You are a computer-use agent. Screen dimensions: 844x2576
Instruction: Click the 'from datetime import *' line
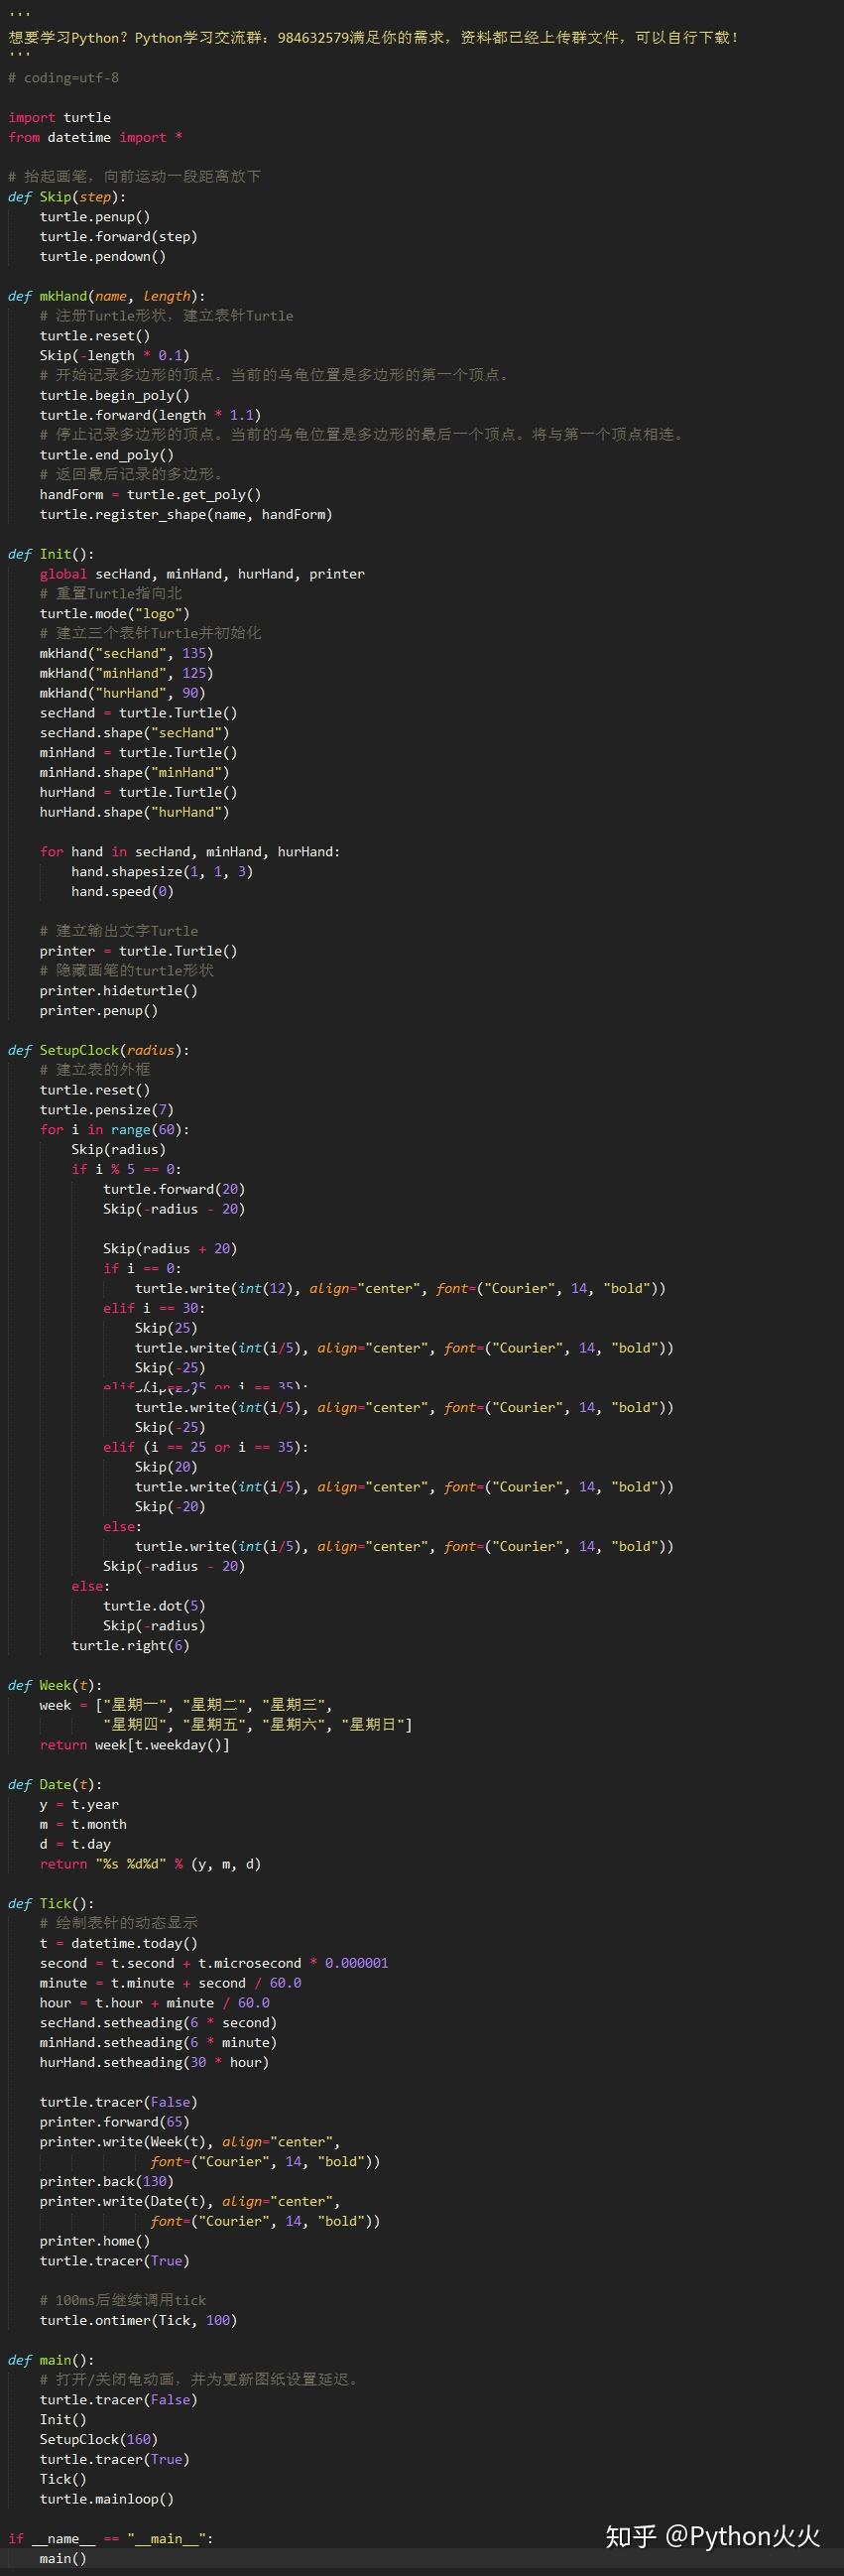(x=95, y=137)
